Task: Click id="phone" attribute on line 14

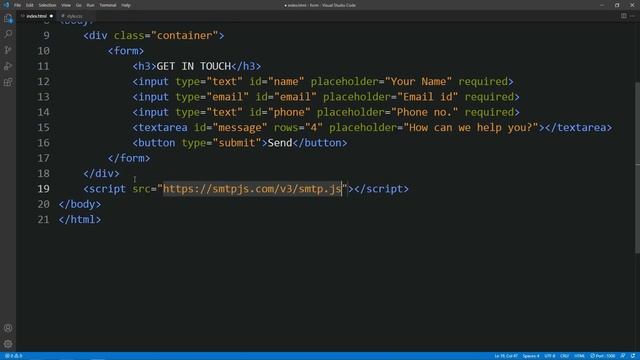Action: 280,112
